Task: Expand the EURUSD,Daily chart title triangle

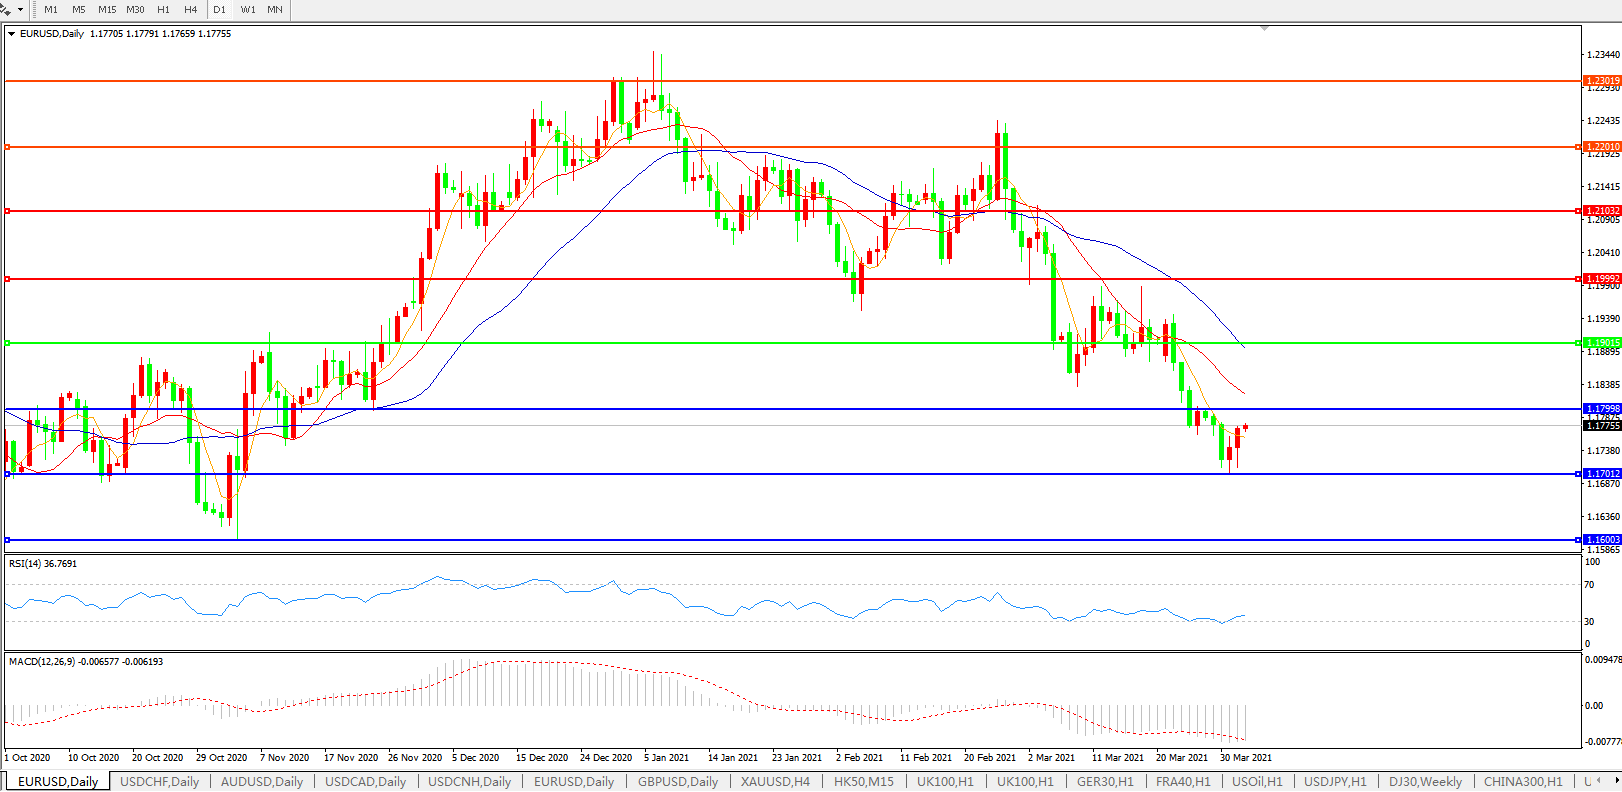Action: tap(11, 34)
